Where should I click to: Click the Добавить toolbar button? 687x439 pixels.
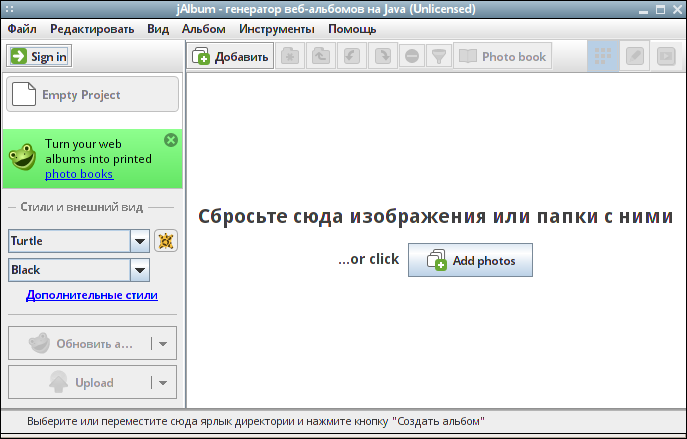pos(230,56)
